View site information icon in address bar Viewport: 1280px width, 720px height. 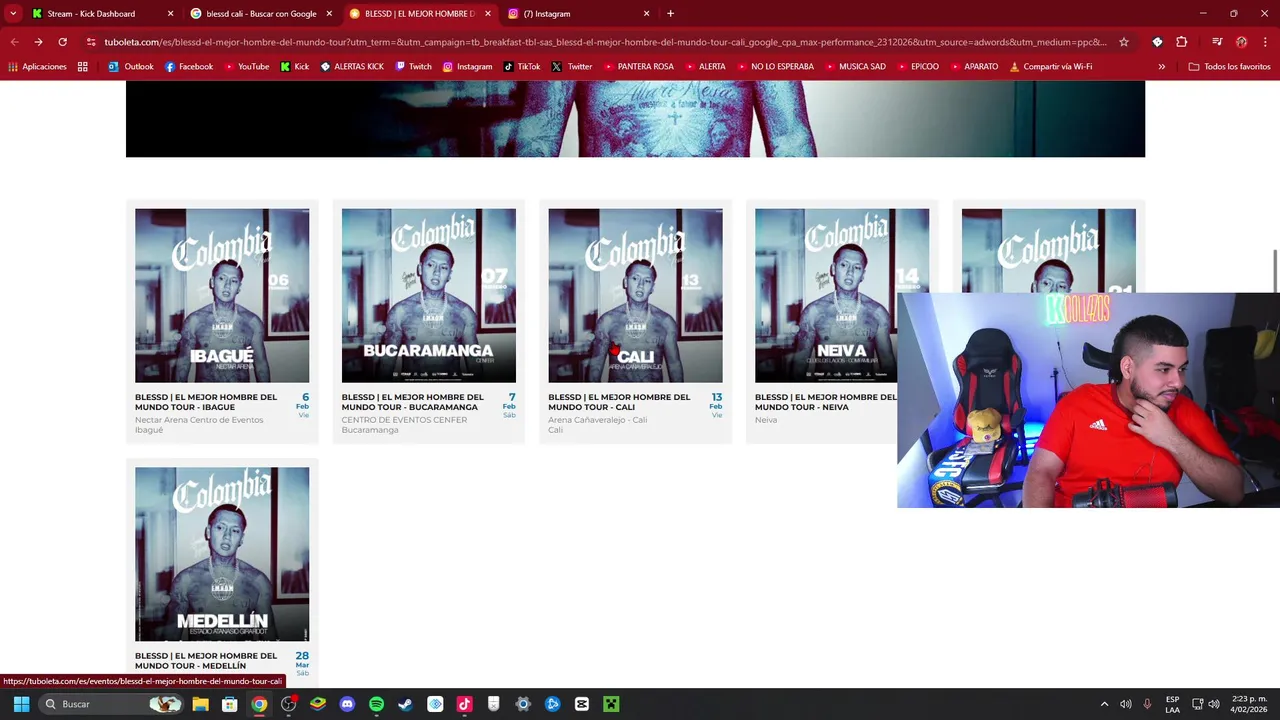click(91, 42)
